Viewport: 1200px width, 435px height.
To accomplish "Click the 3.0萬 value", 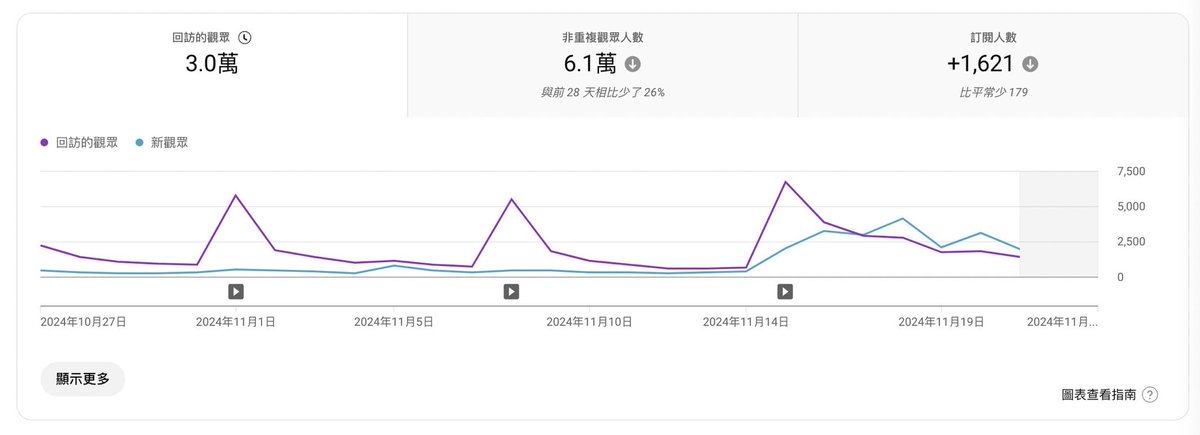I will pyautogui.click(x=212, y=65).
